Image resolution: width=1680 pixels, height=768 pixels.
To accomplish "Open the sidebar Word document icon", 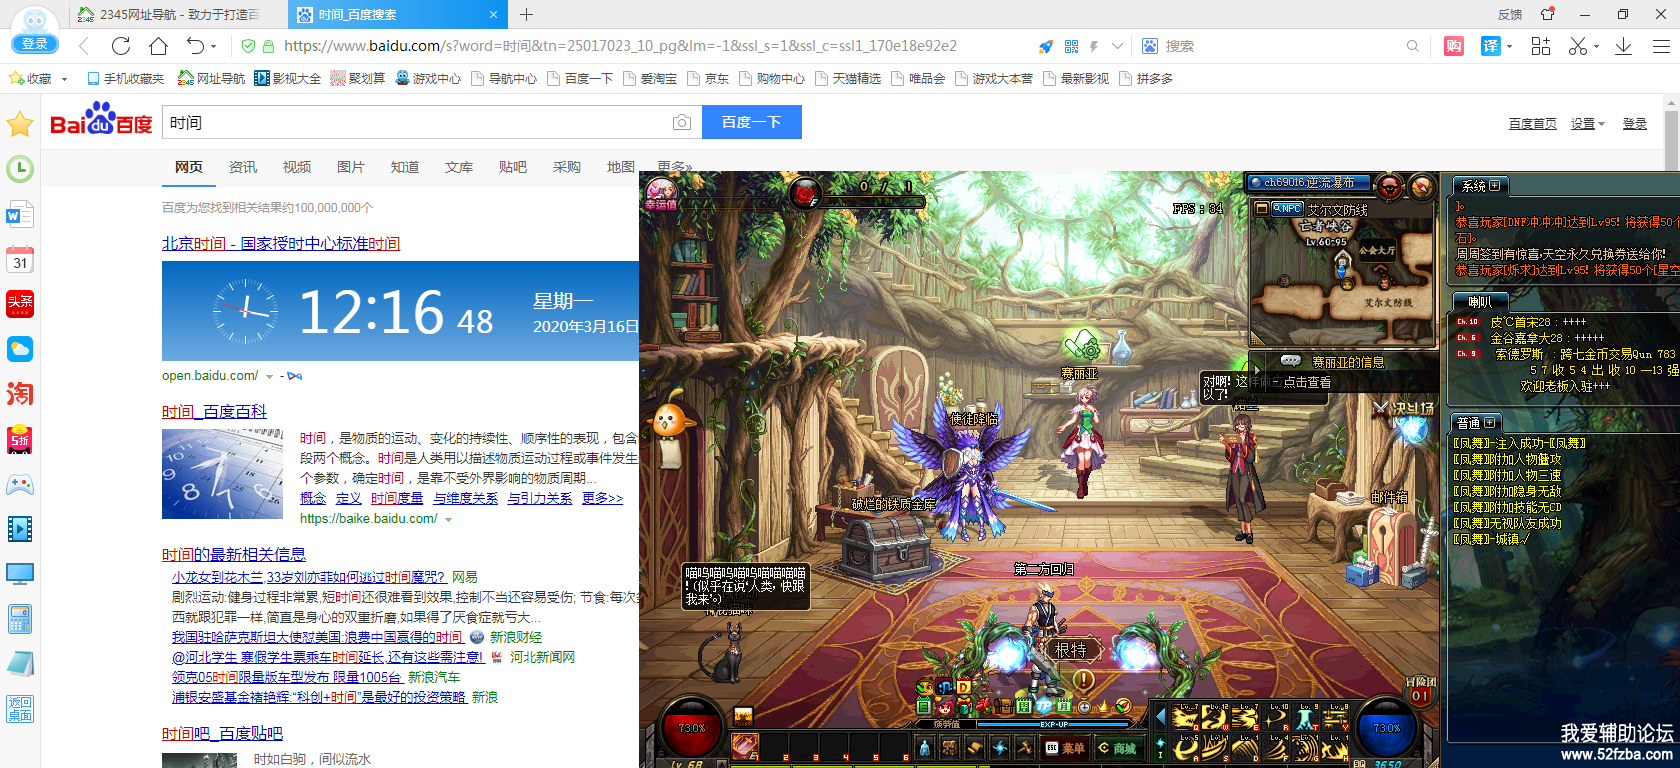I will coord(20,214).
